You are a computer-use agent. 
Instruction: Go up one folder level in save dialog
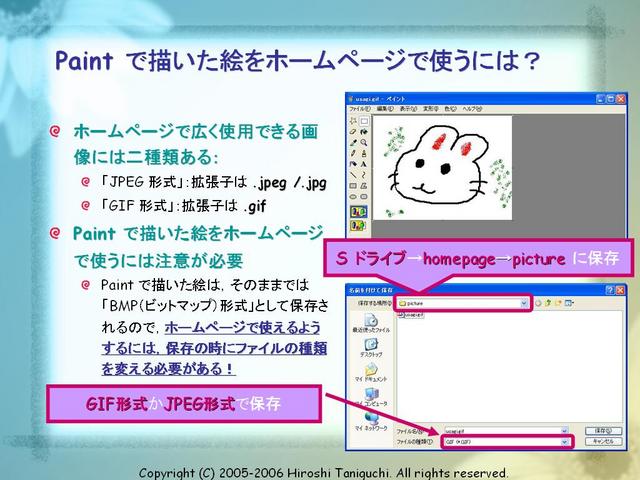(x=548, y=303)
